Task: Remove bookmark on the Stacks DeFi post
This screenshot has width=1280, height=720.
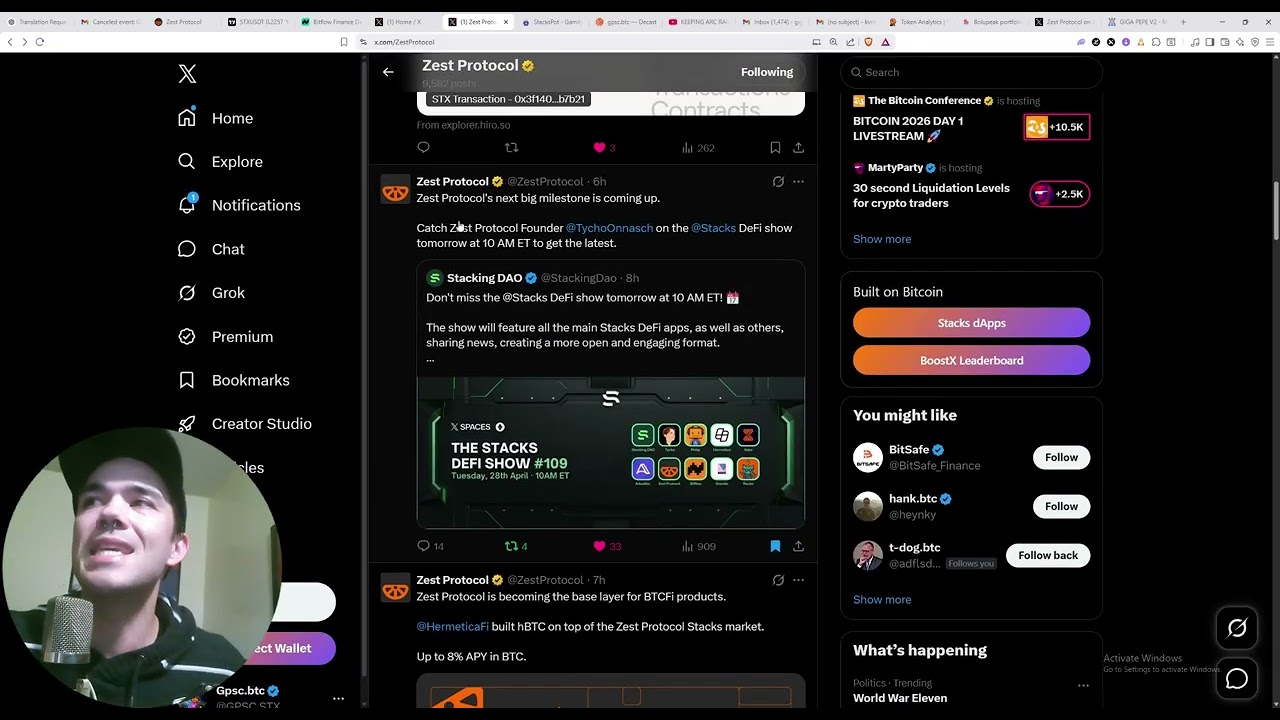Action: click(x=775, y=546)
